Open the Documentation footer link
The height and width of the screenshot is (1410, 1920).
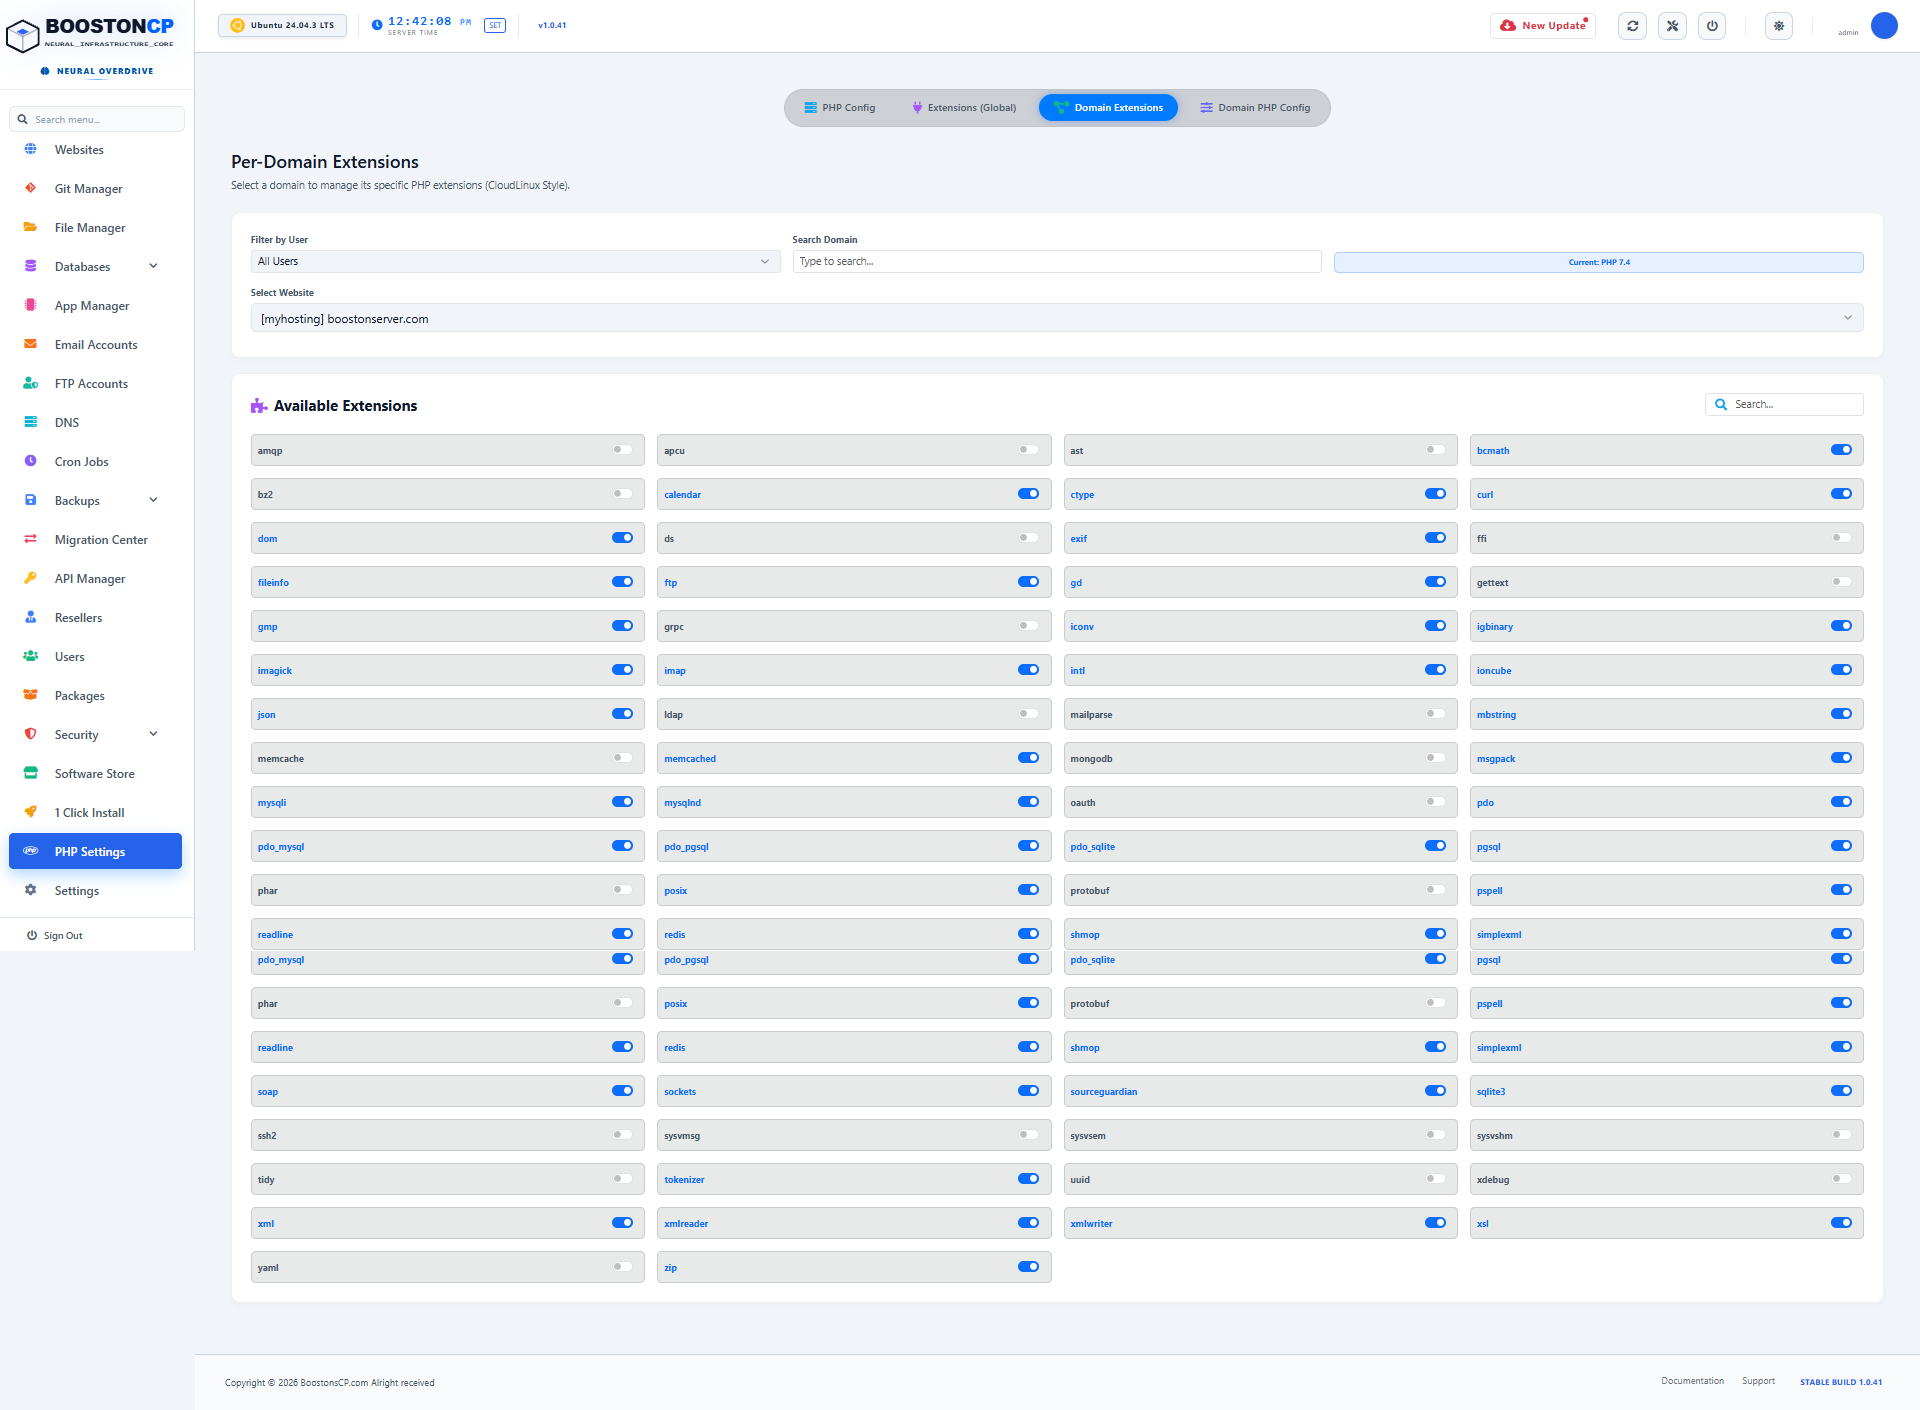coord(1692,1381)
